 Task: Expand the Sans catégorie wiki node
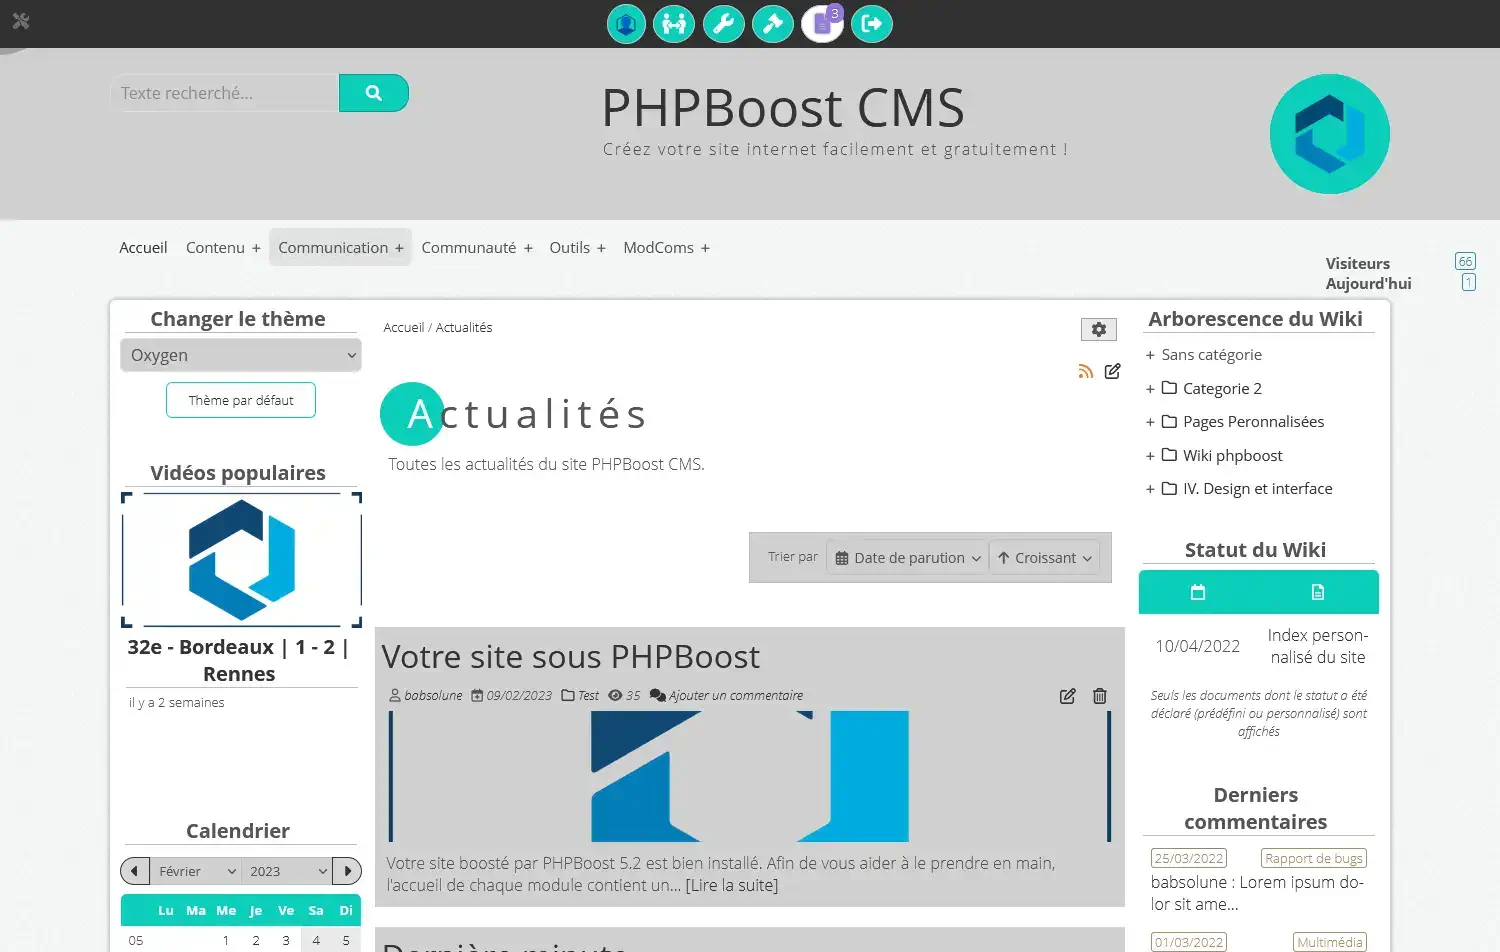coord(1150,355)
